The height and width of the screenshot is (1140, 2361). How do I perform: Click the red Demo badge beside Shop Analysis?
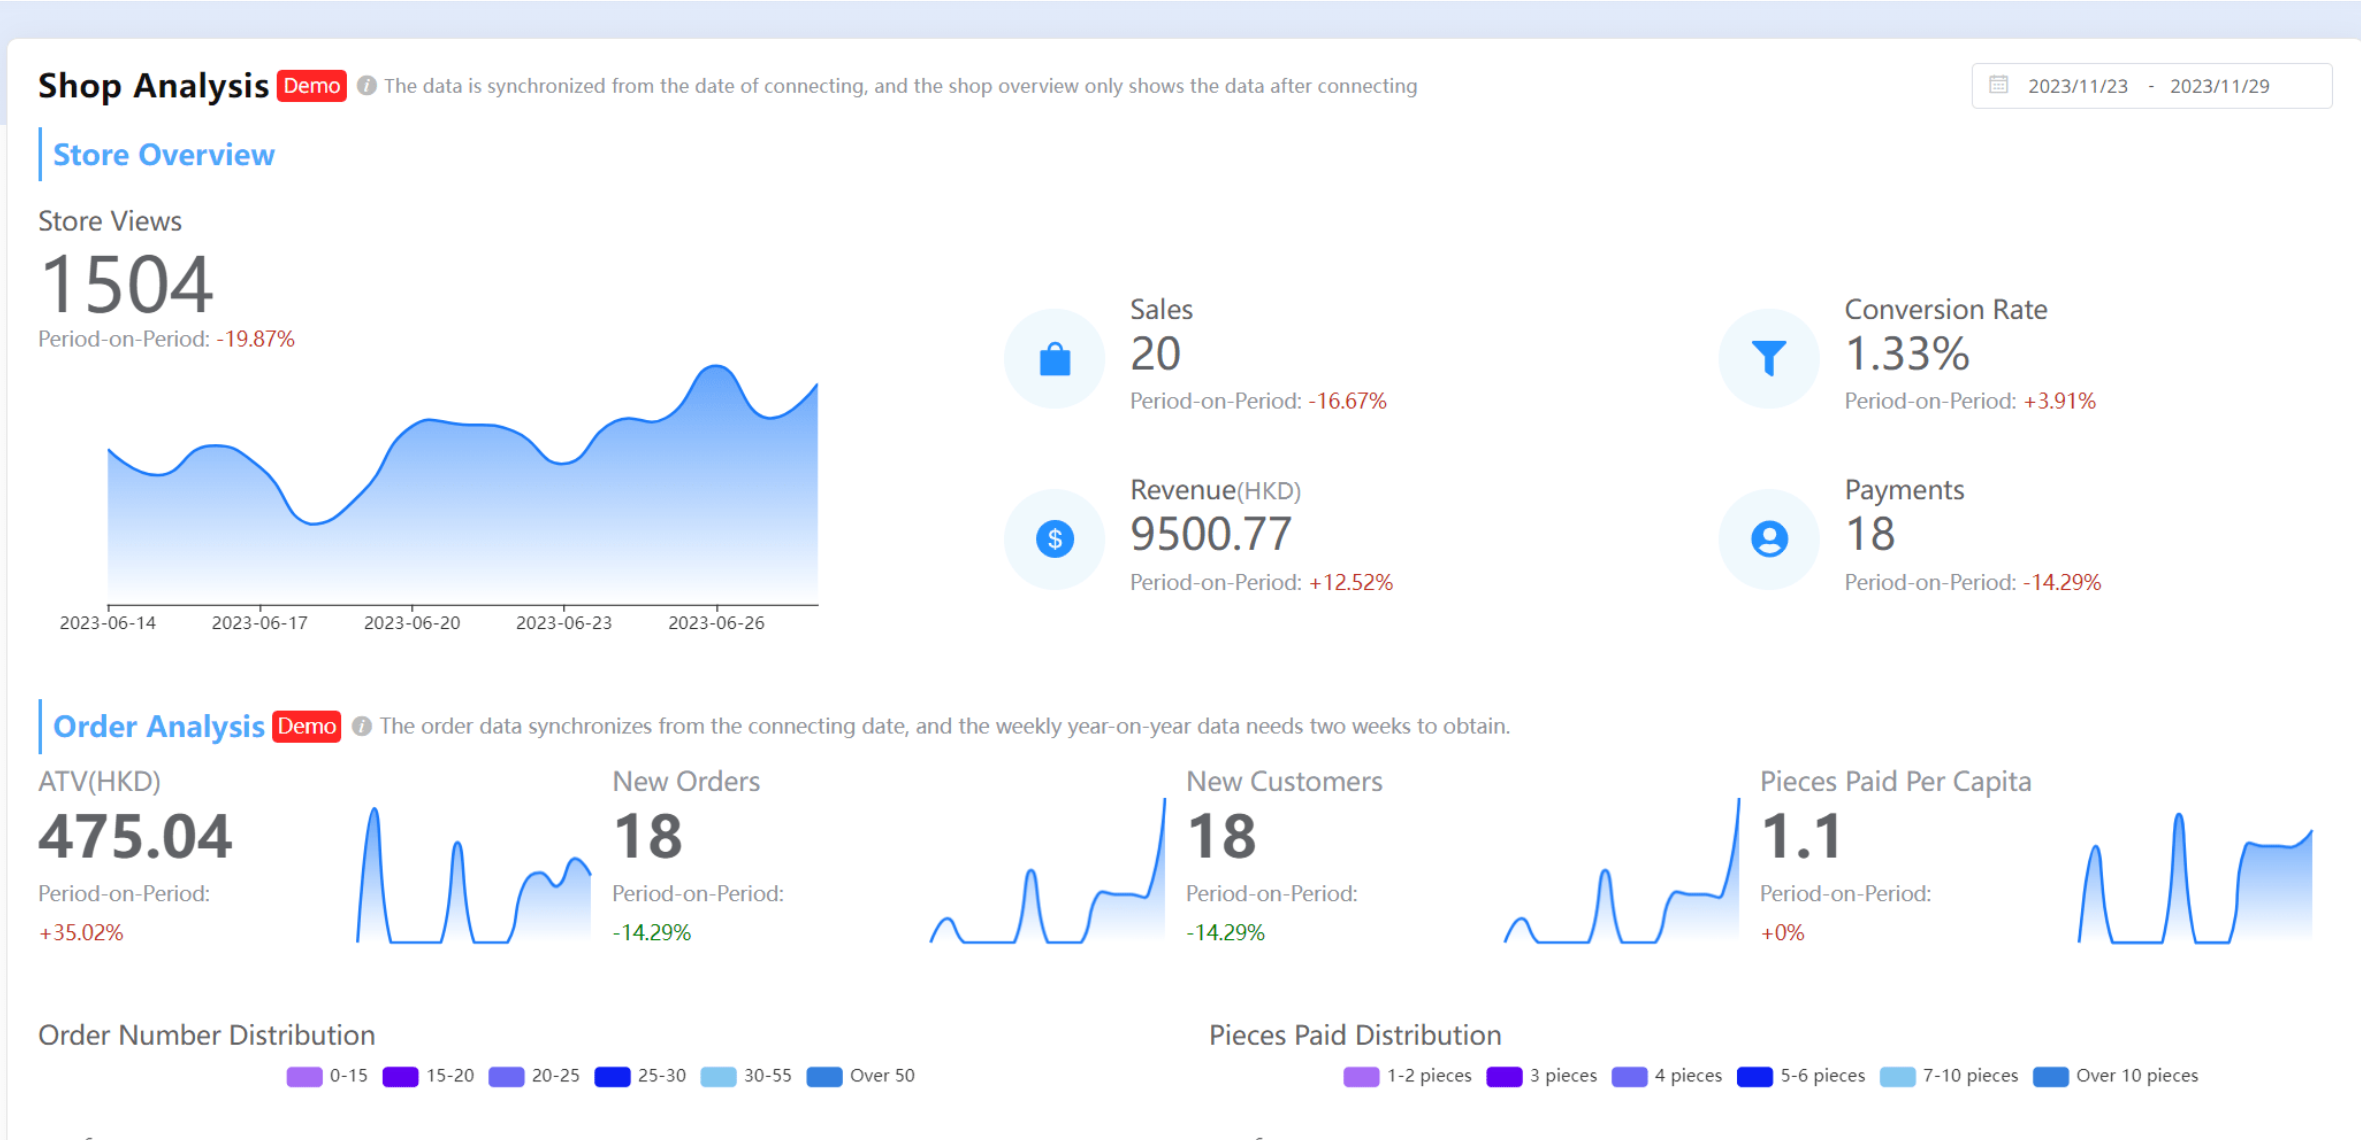(x=310, y=86)
